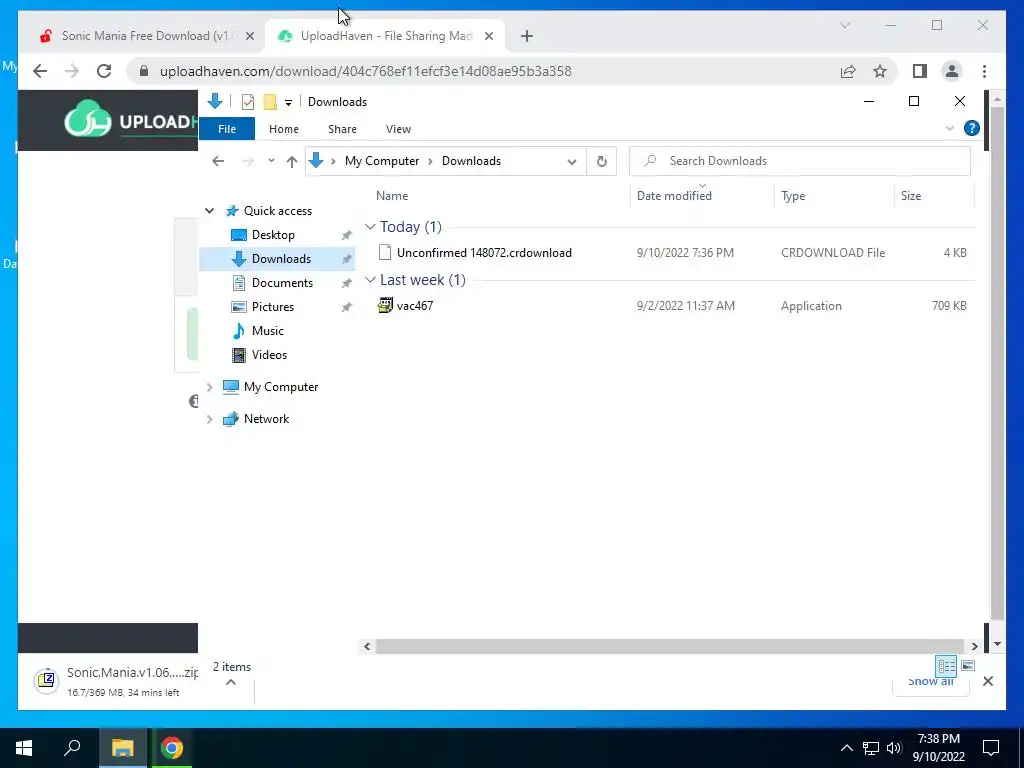The height and width of the screenshot is (768, 1024).
Task: Open the Chrome profile avatar
Action: click(952, 71)
